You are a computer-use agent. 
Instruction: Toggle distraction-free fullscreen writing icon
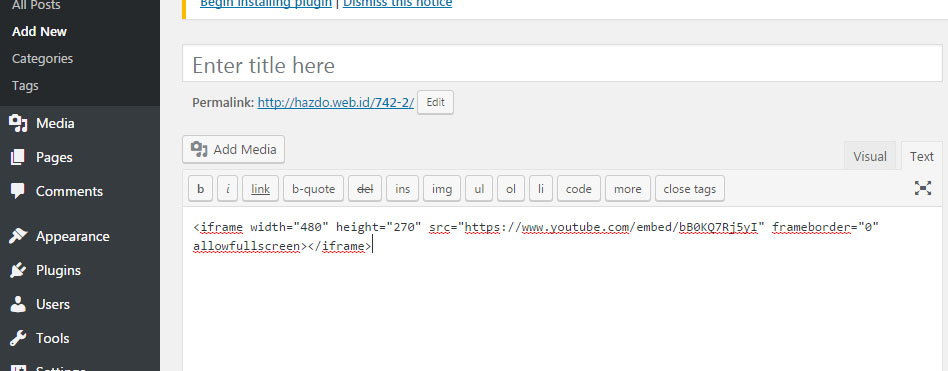pyautogui.click(x=923, y=188)
